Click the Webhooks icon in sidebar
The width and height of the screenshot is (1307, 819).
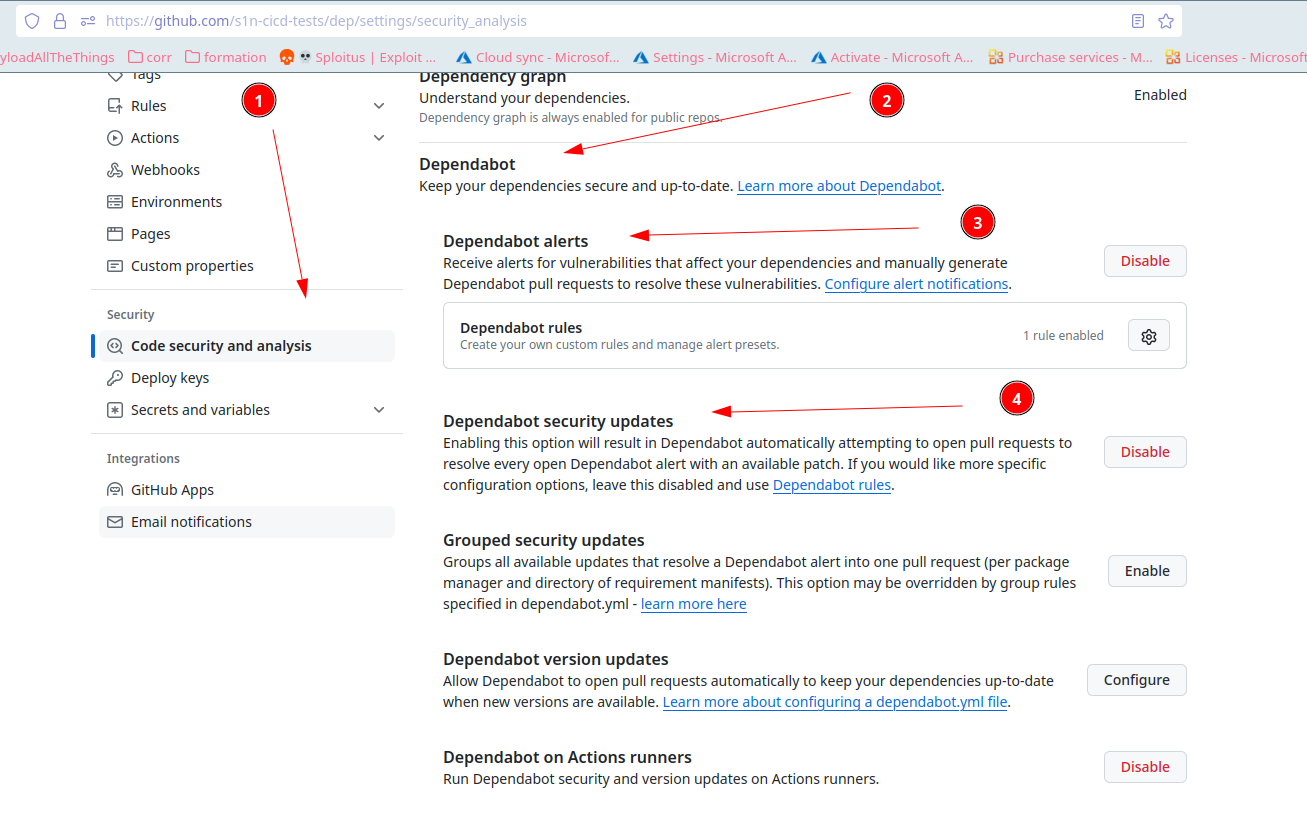coord(115,170)
